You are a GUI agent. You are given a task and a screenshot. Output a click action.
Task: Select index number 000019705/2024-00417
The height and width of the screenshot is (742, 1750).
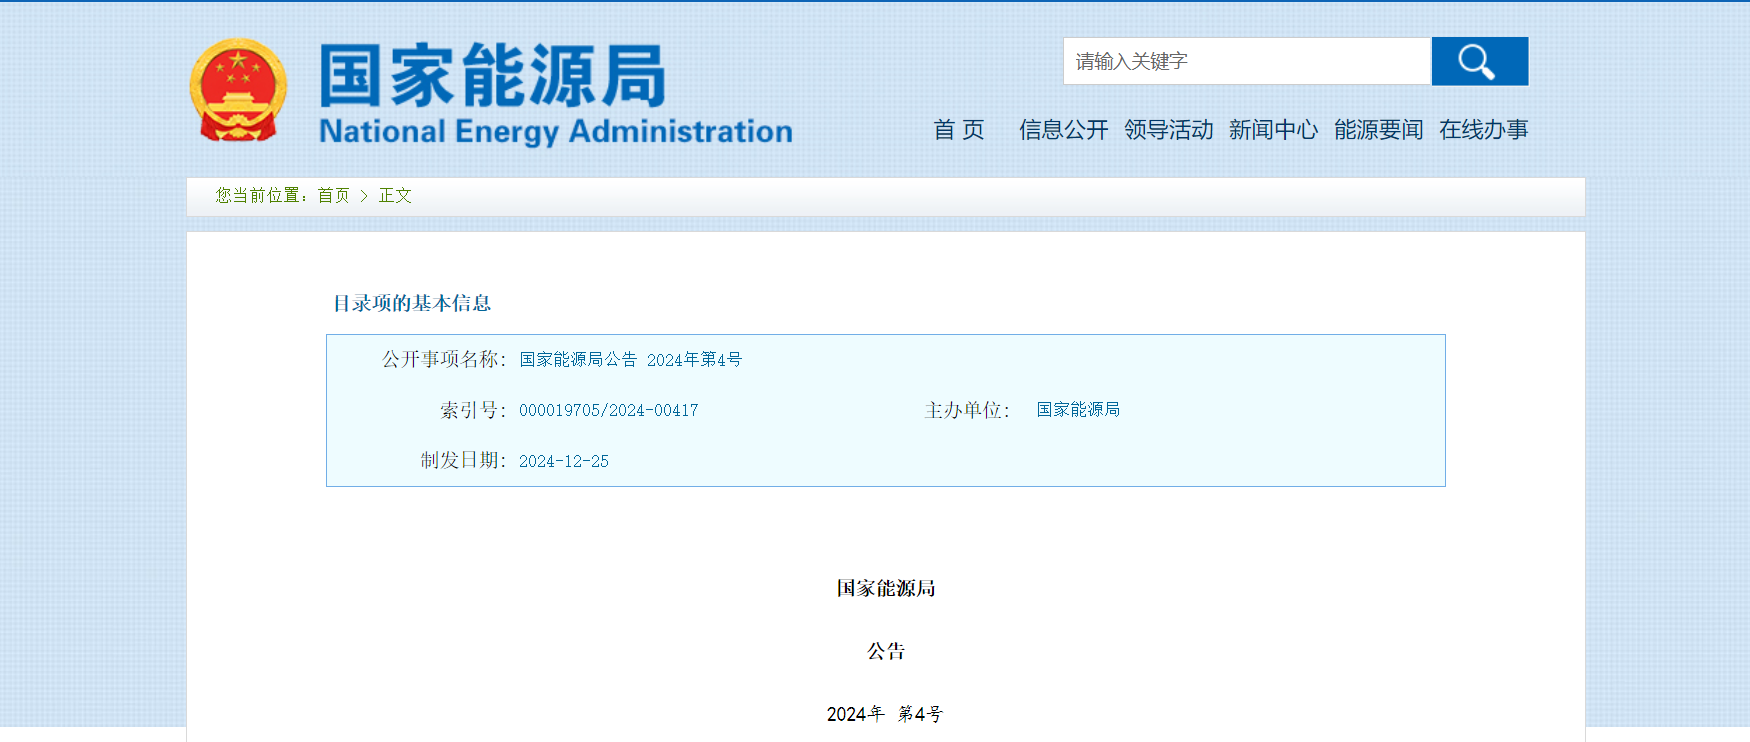click(x=608, y=410)
